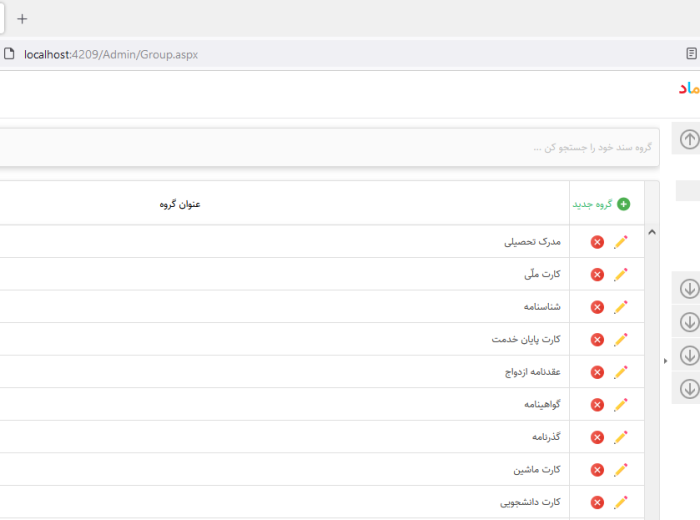Open edit for گواهینامه group
Screen dimensions: 700x520
pos(620,405)
